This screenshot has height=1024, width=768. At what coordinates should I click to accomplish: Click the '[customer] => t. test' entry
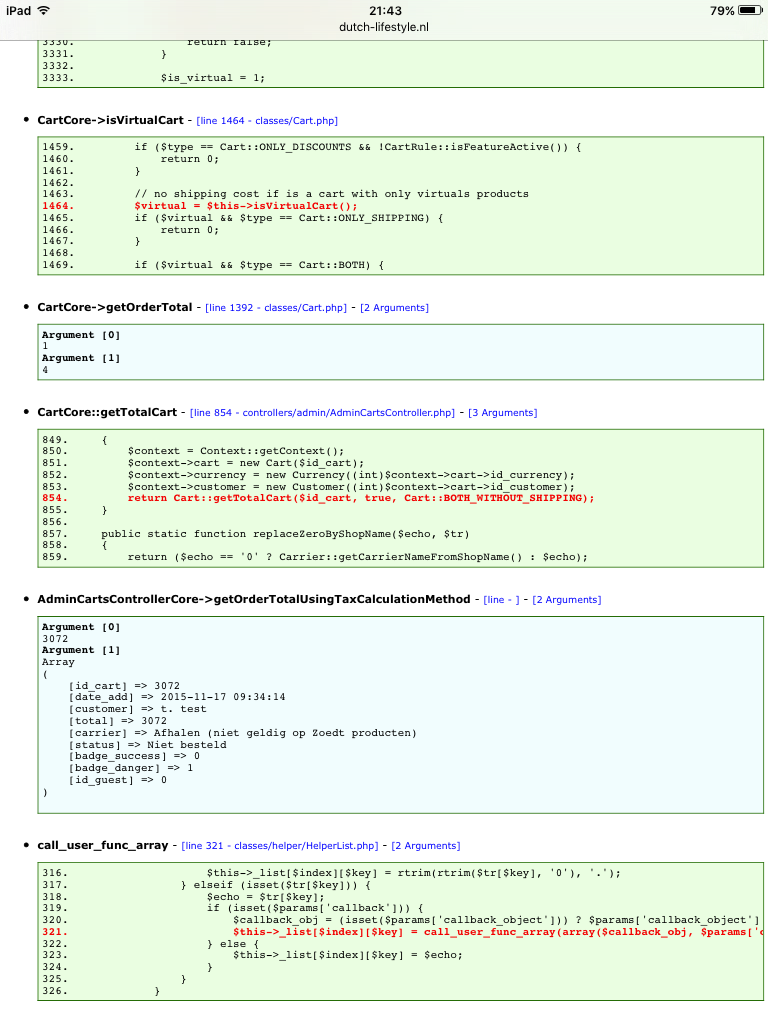[x=138, y=709]
